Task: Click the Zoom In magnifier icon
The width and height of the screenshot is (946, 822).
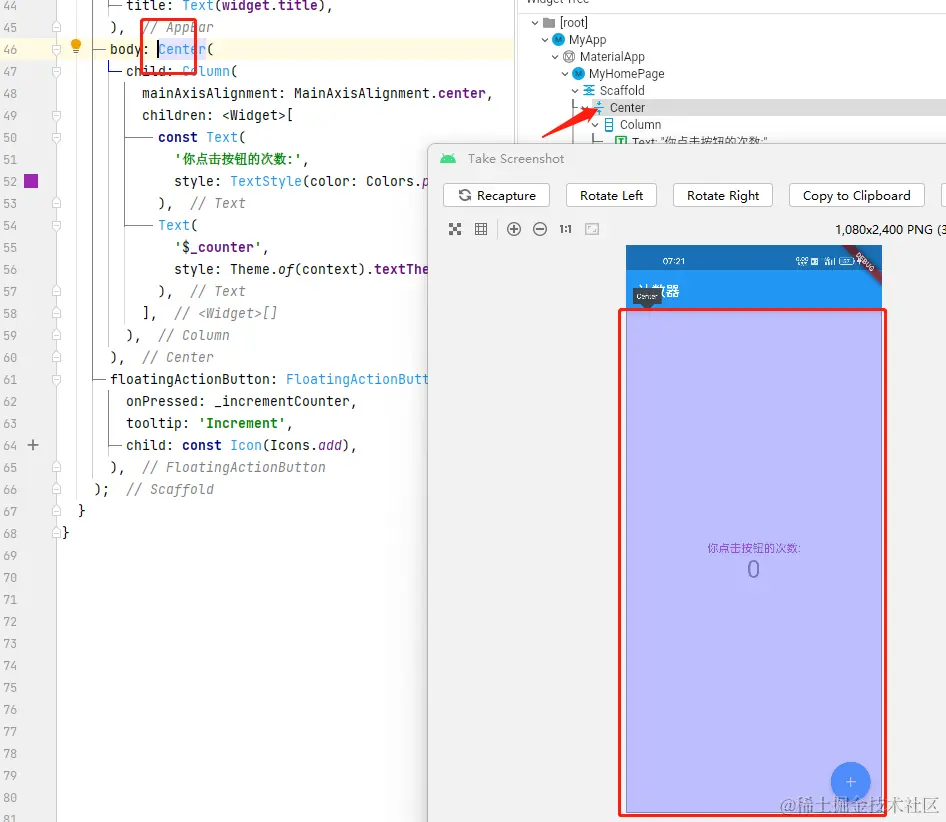Action: (514, 229)
